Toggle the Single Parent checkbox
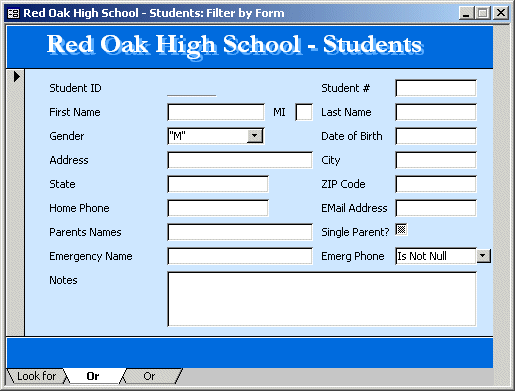The image size is (515, 391). point(401,229)
